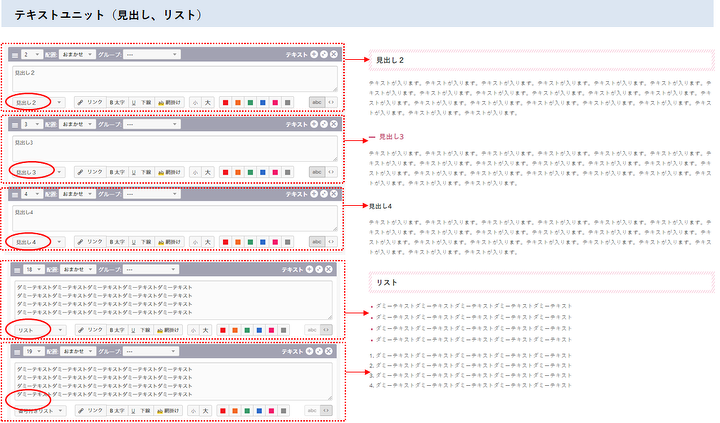
Task: Toggle abc text mode in the 見出し4 unit
Action: point(316,241)
